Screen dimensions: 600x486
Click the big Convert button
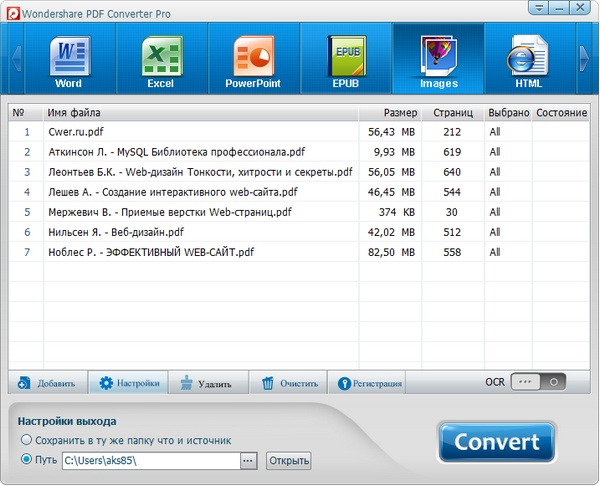click(496, 442)
